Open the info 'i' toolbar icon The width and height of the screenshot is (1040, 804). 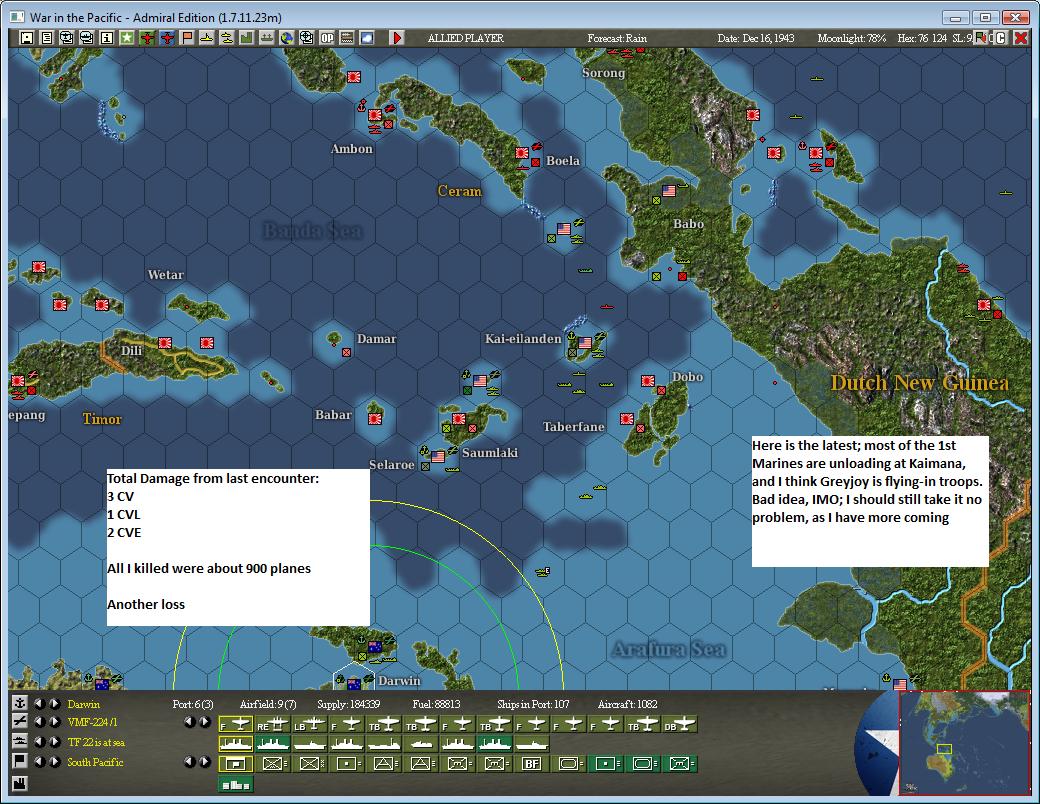[107, 38]
